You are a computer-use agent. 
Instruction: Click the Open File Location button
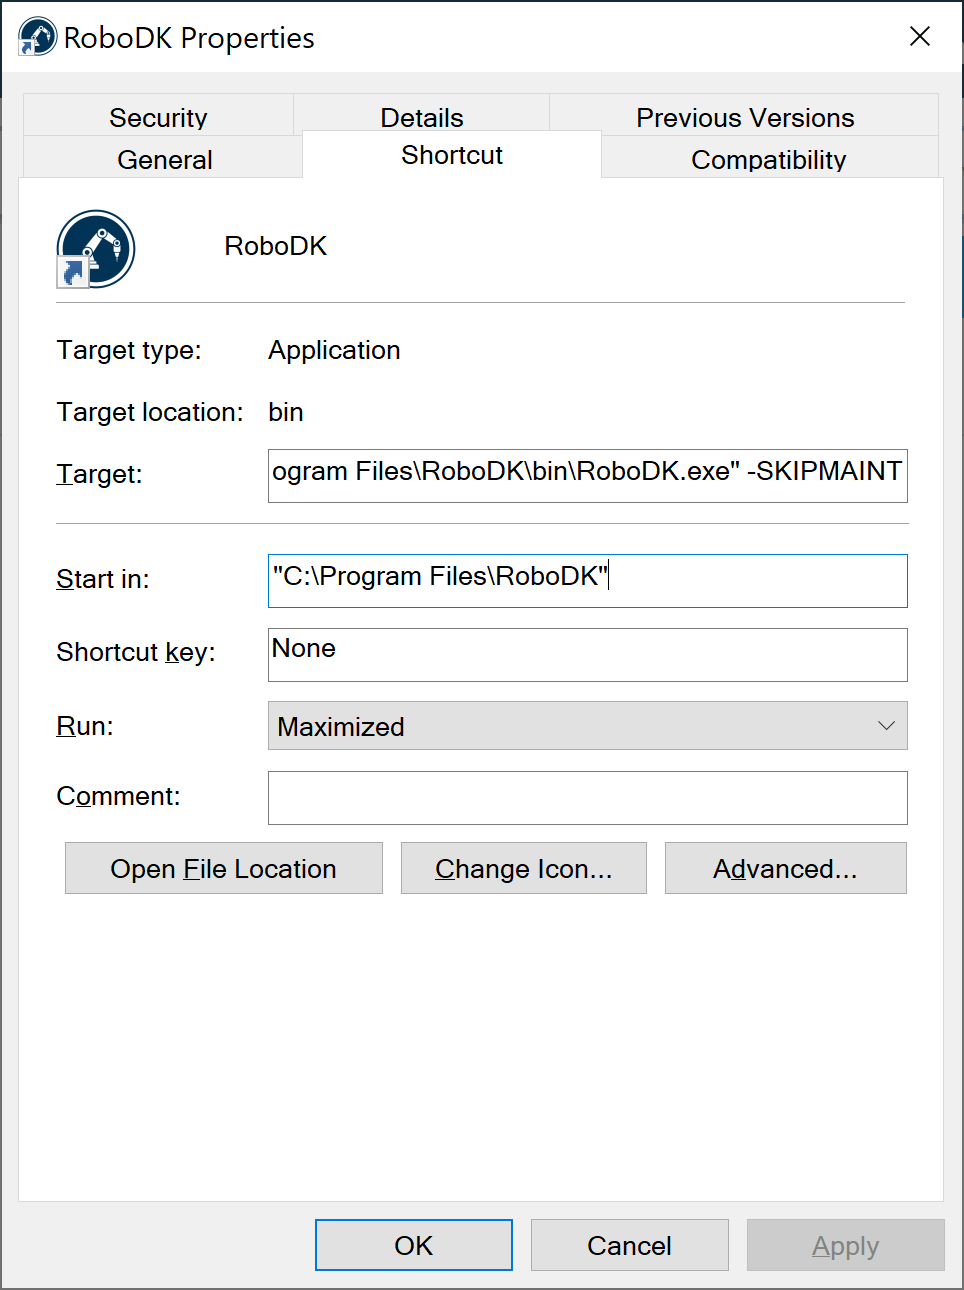(x=224, y=868)
